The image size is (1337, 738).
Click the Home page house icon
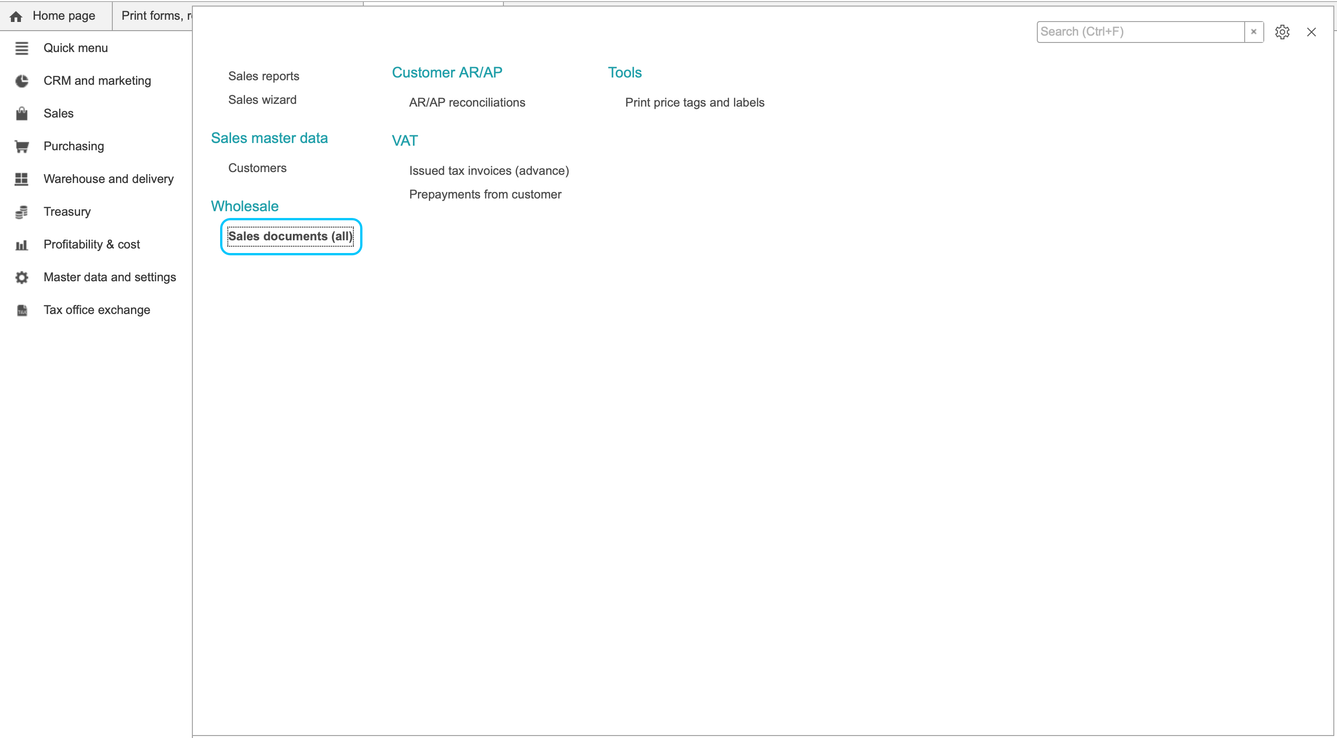pos(16,16)
